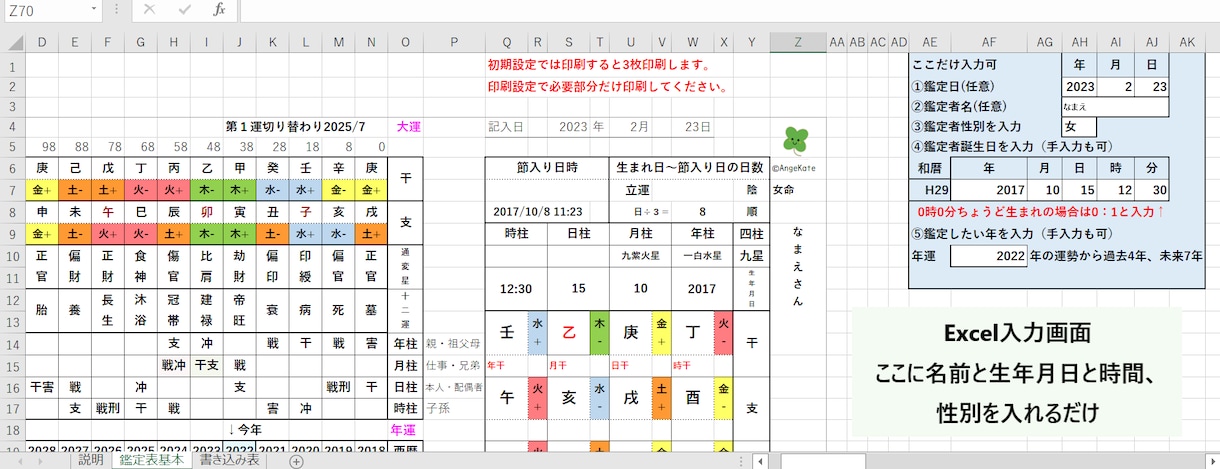1220x469 pixels.
Task: Click the horizontal scrollbar left arrow
Action: point(761,461)
